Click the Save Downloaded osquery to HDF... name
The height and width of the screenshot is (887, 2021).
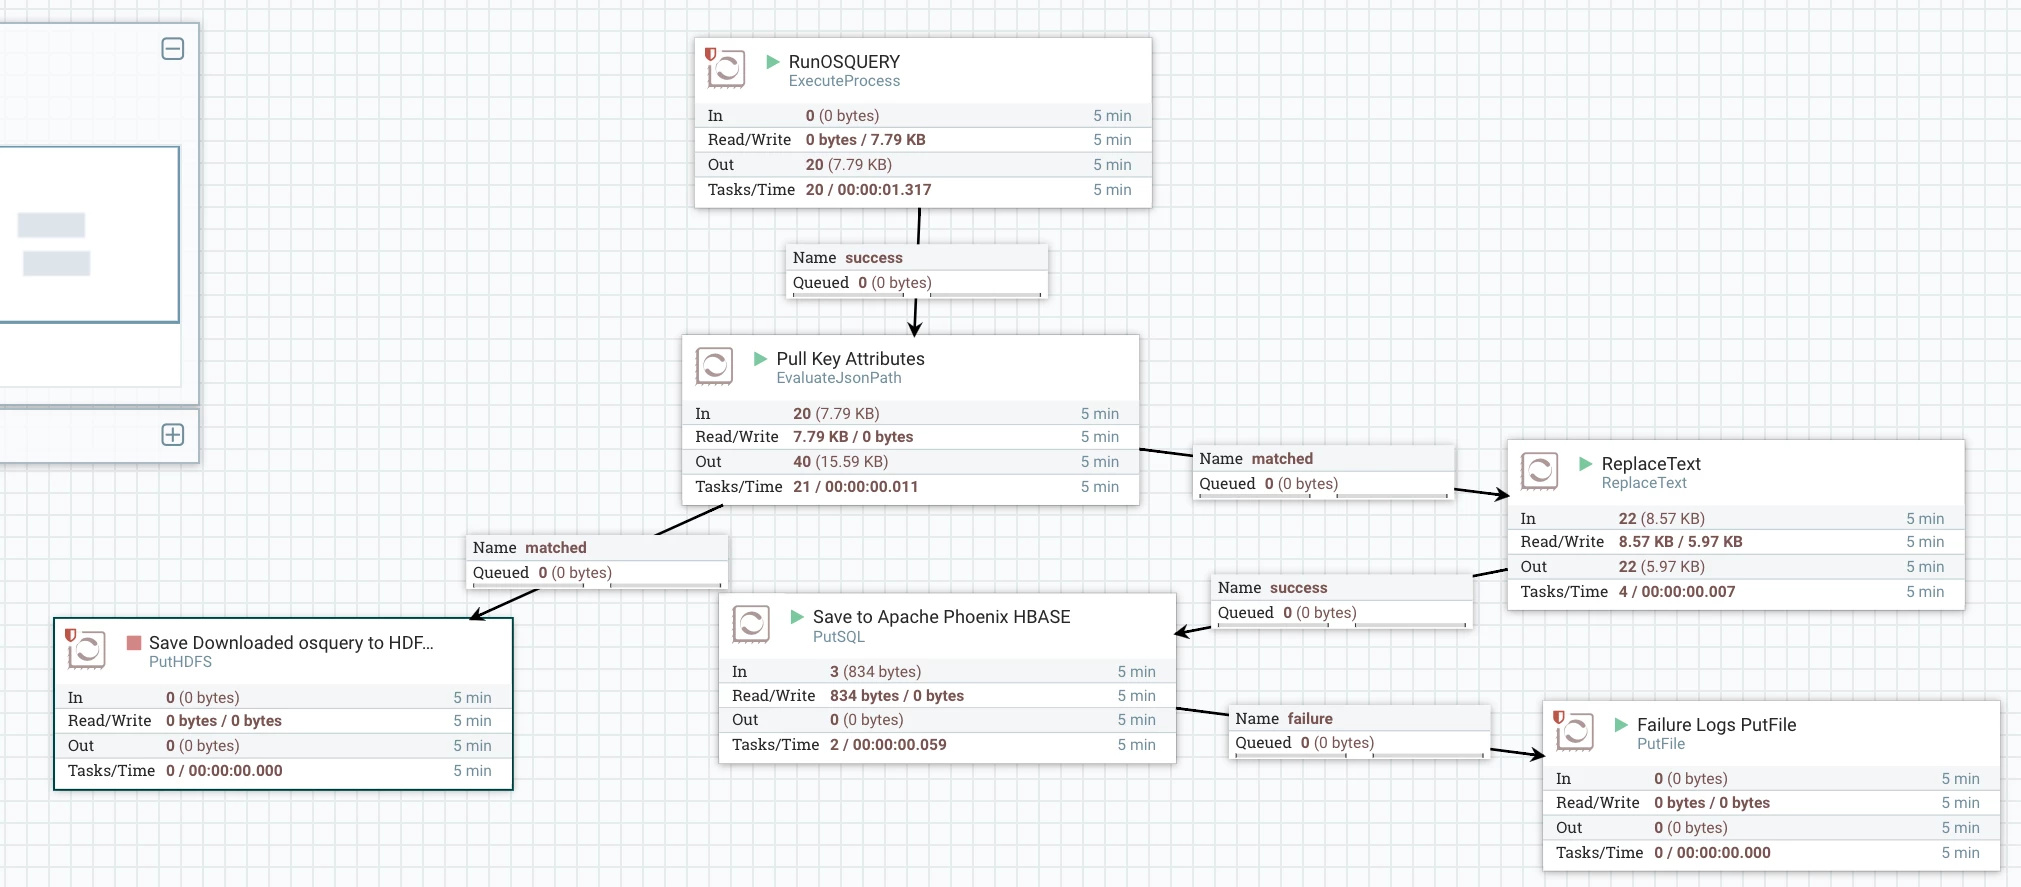click(x=291, y=643)
